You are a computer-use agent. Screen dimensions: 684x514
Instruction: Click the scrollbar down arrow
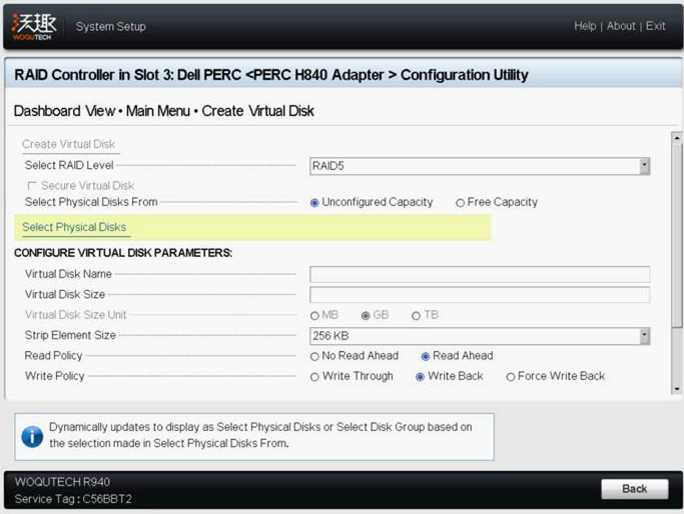click(x=677, y=389)
